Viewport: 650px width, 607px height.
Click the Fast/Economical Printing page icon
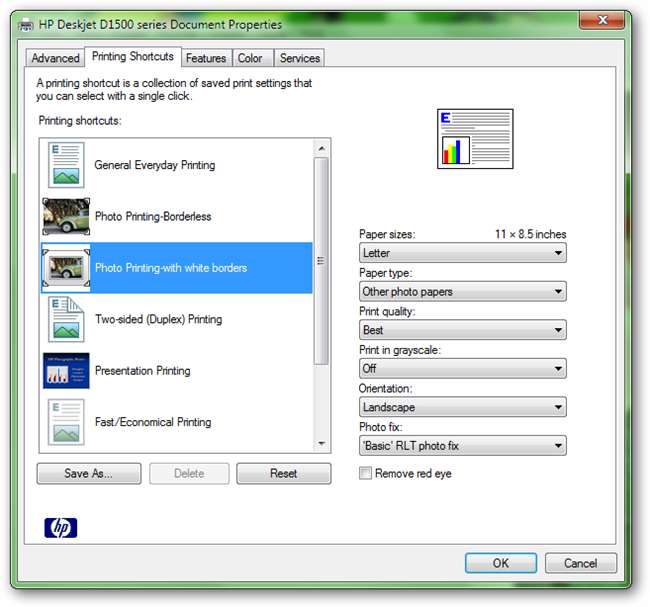[x=66, y=422]
